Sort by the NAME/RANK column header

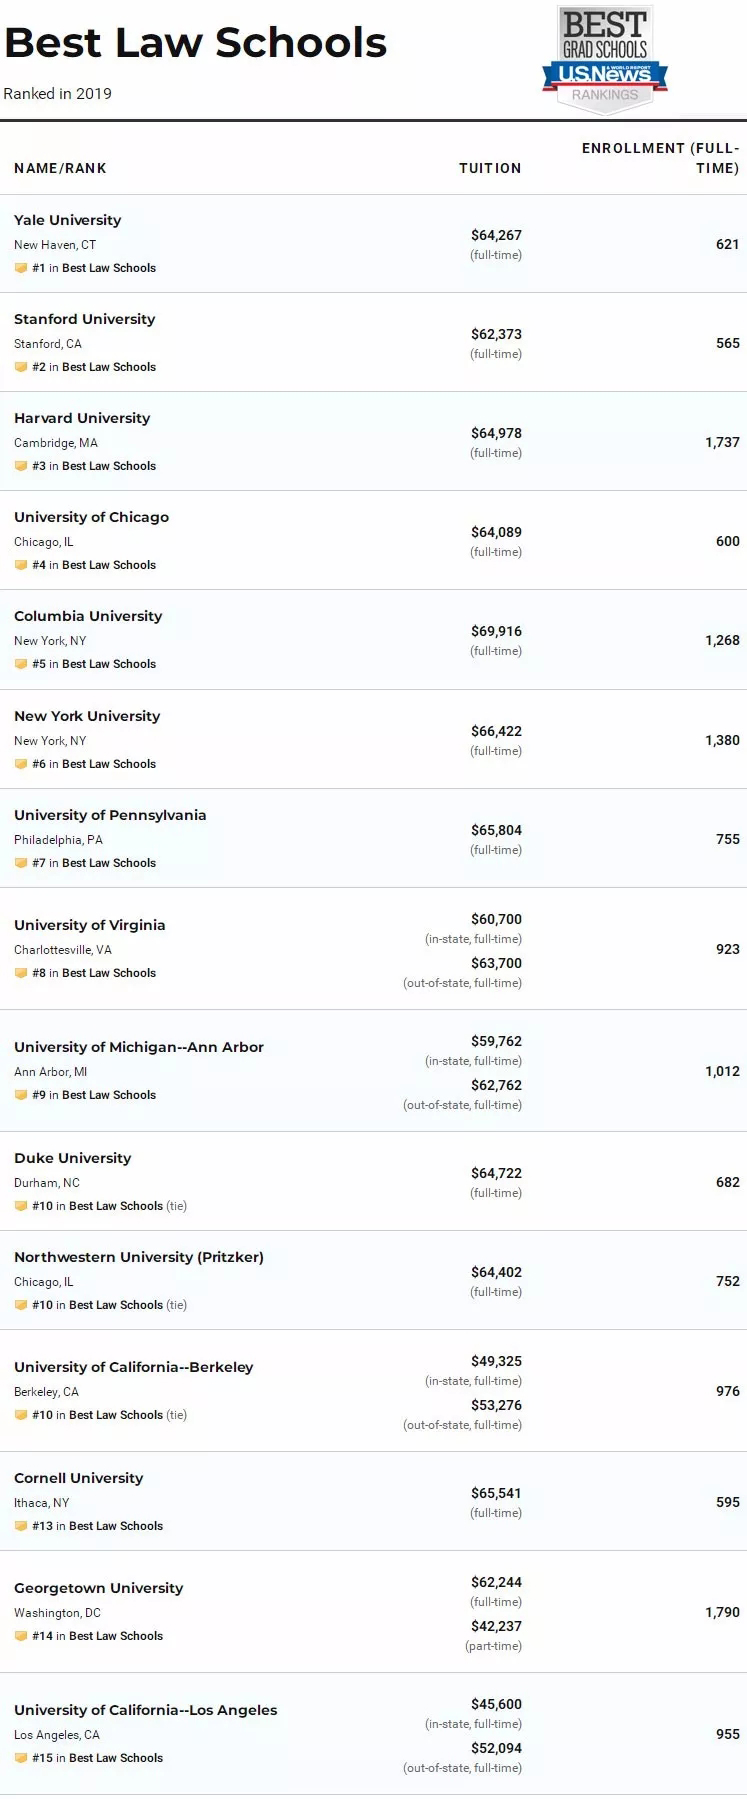[x=60, y=168]
